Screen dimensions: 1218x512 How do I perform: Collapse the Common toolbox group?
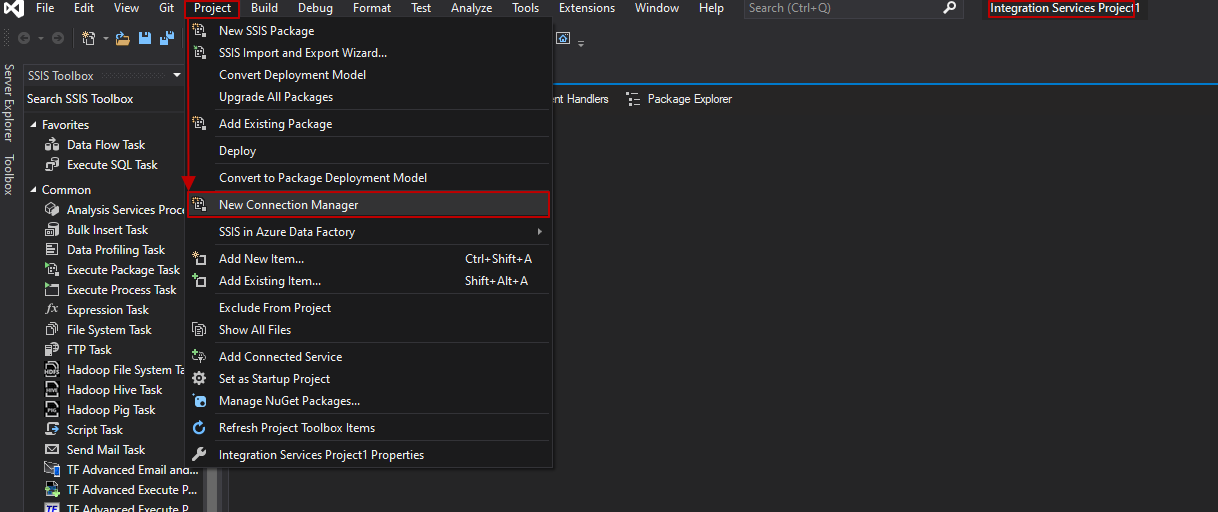33,190
